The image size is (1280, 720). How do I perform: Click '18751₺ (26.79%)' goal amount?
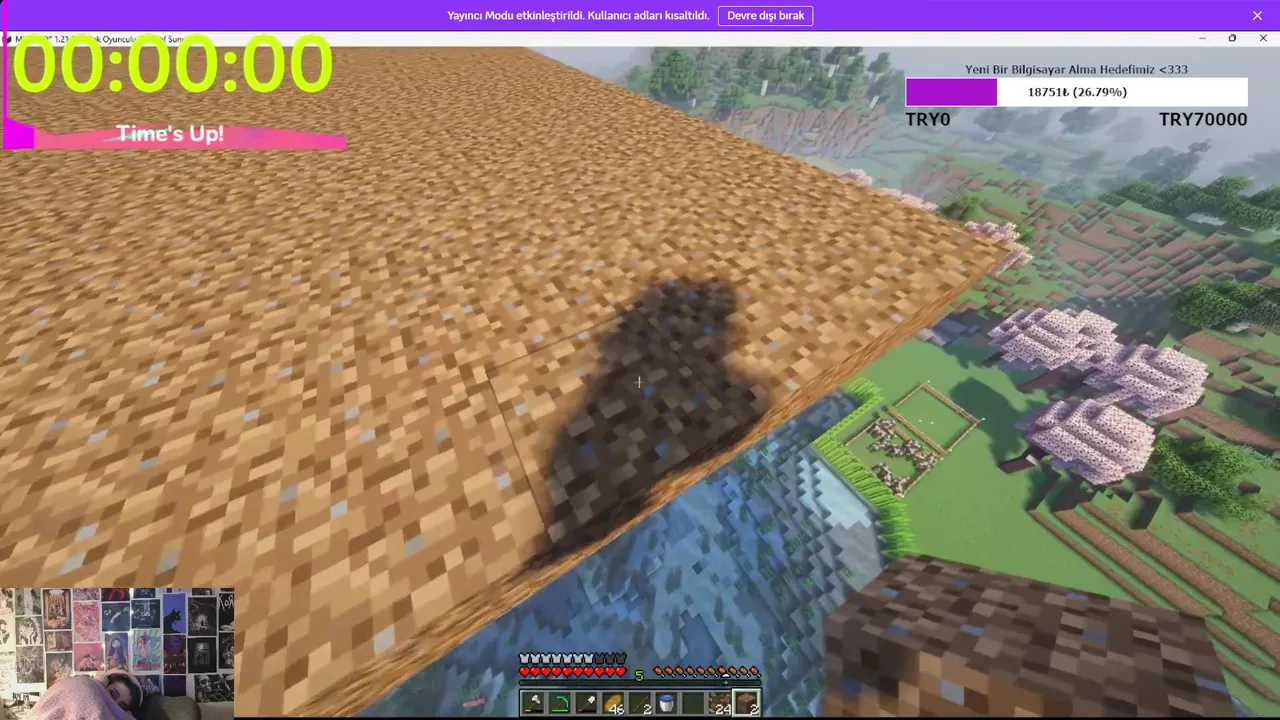click(1077, 92)
